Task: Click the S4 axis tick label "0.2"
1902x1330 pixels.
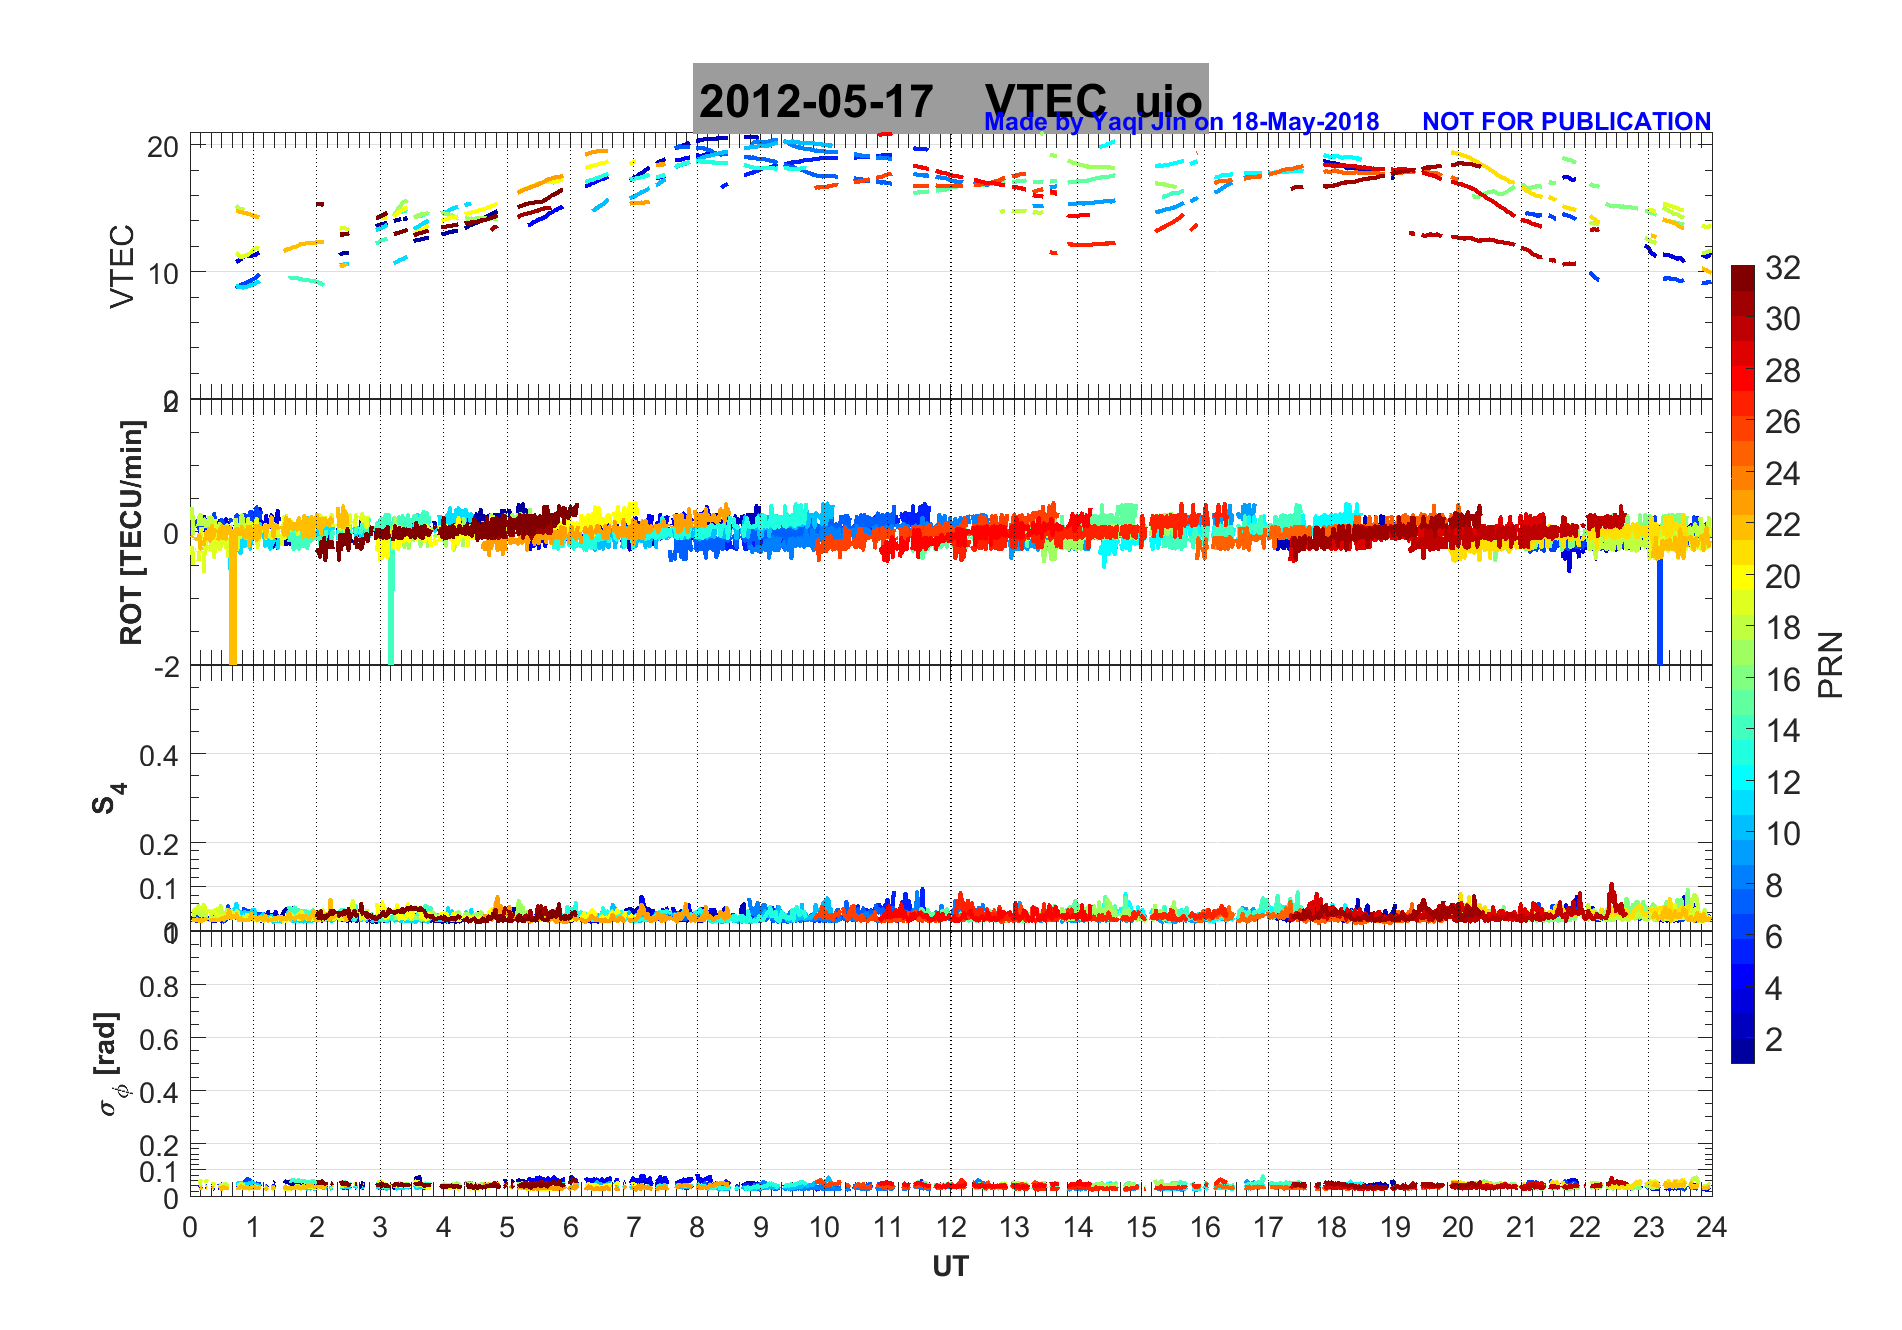Action: [x=160, y=845]
